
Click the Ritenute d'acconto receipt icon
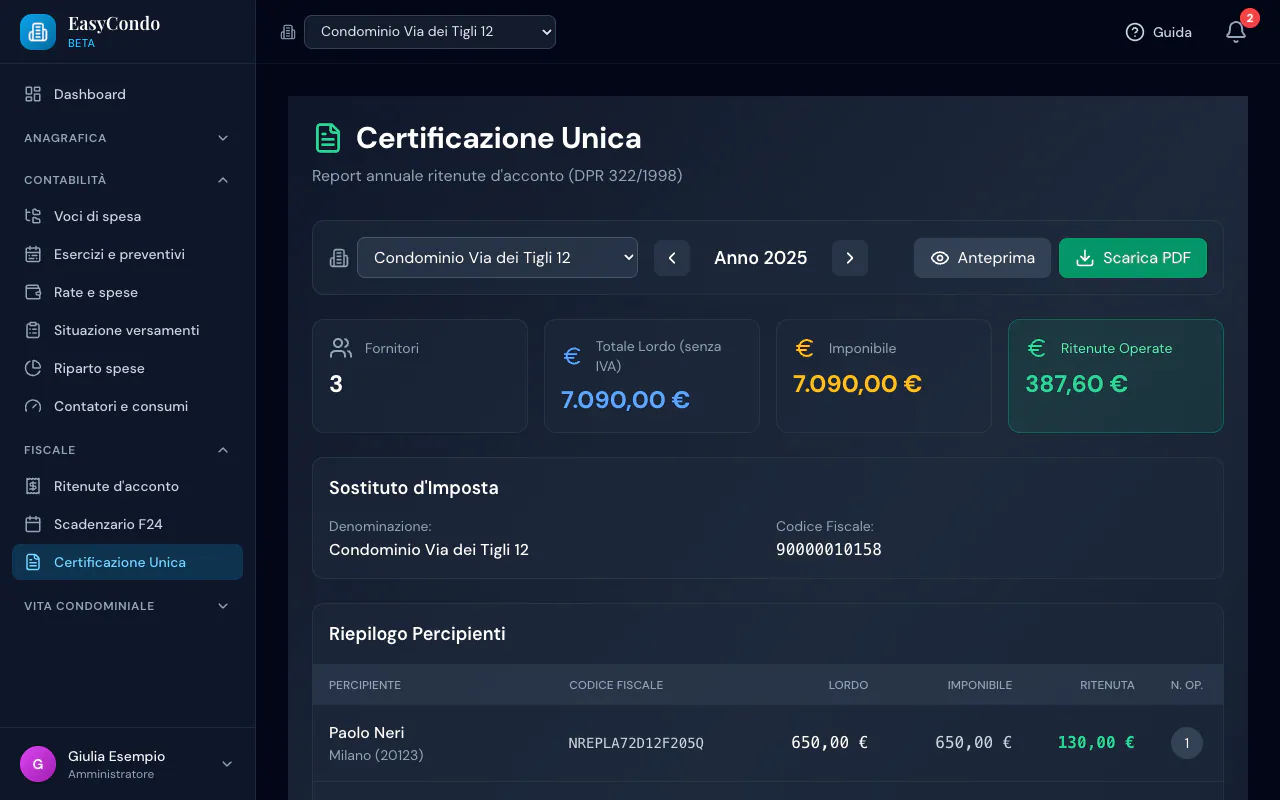pos(33,486)
